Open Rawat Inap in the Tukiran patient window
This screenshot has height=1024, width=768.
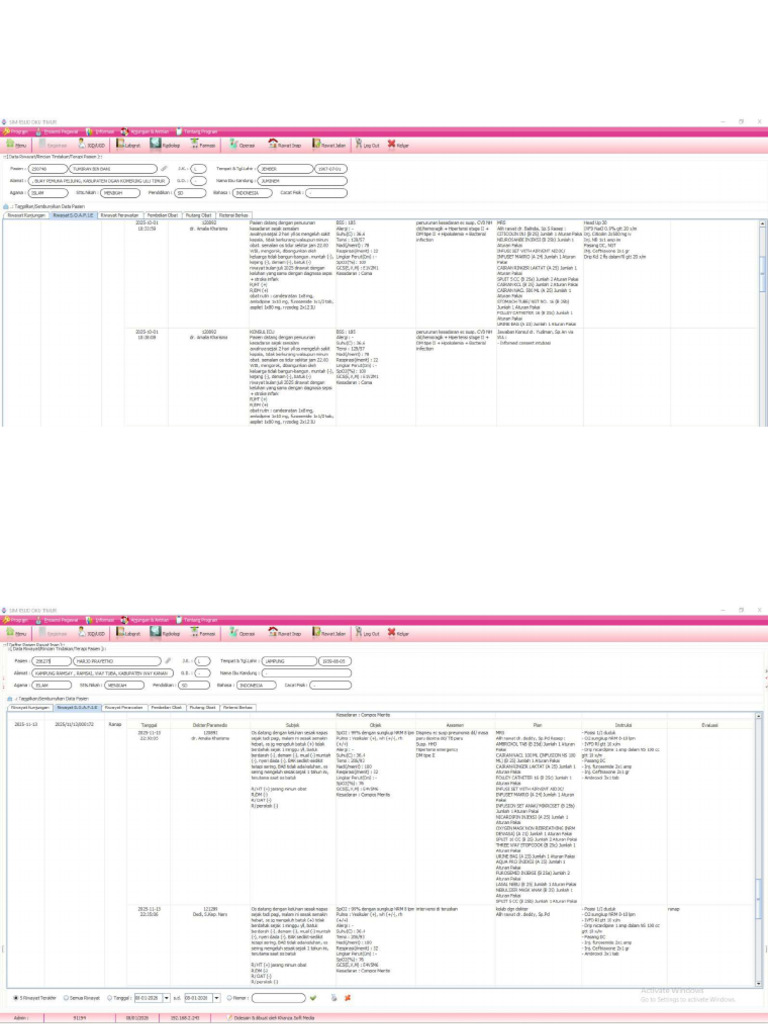pos(285,145)
